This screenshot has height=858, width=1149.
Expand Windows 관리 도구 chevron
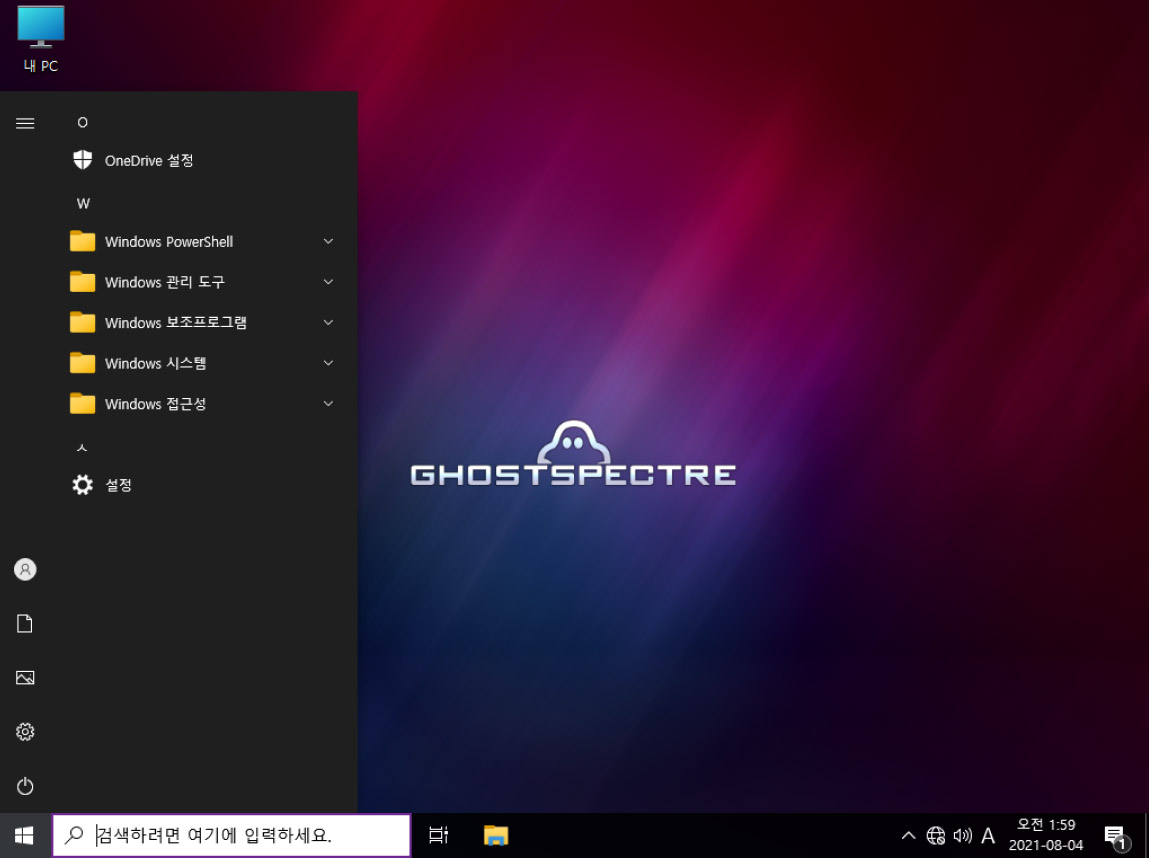pos(328,281)
